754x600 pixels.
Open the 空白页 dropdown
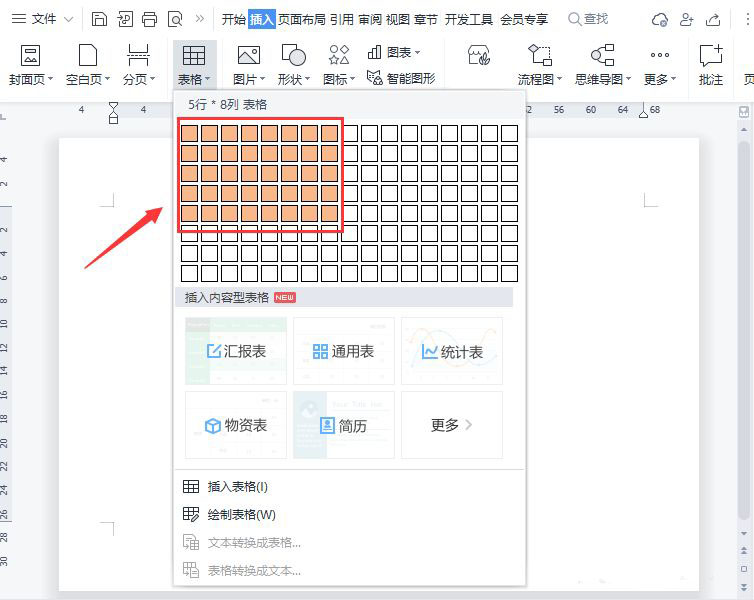(x=88, y=65)
